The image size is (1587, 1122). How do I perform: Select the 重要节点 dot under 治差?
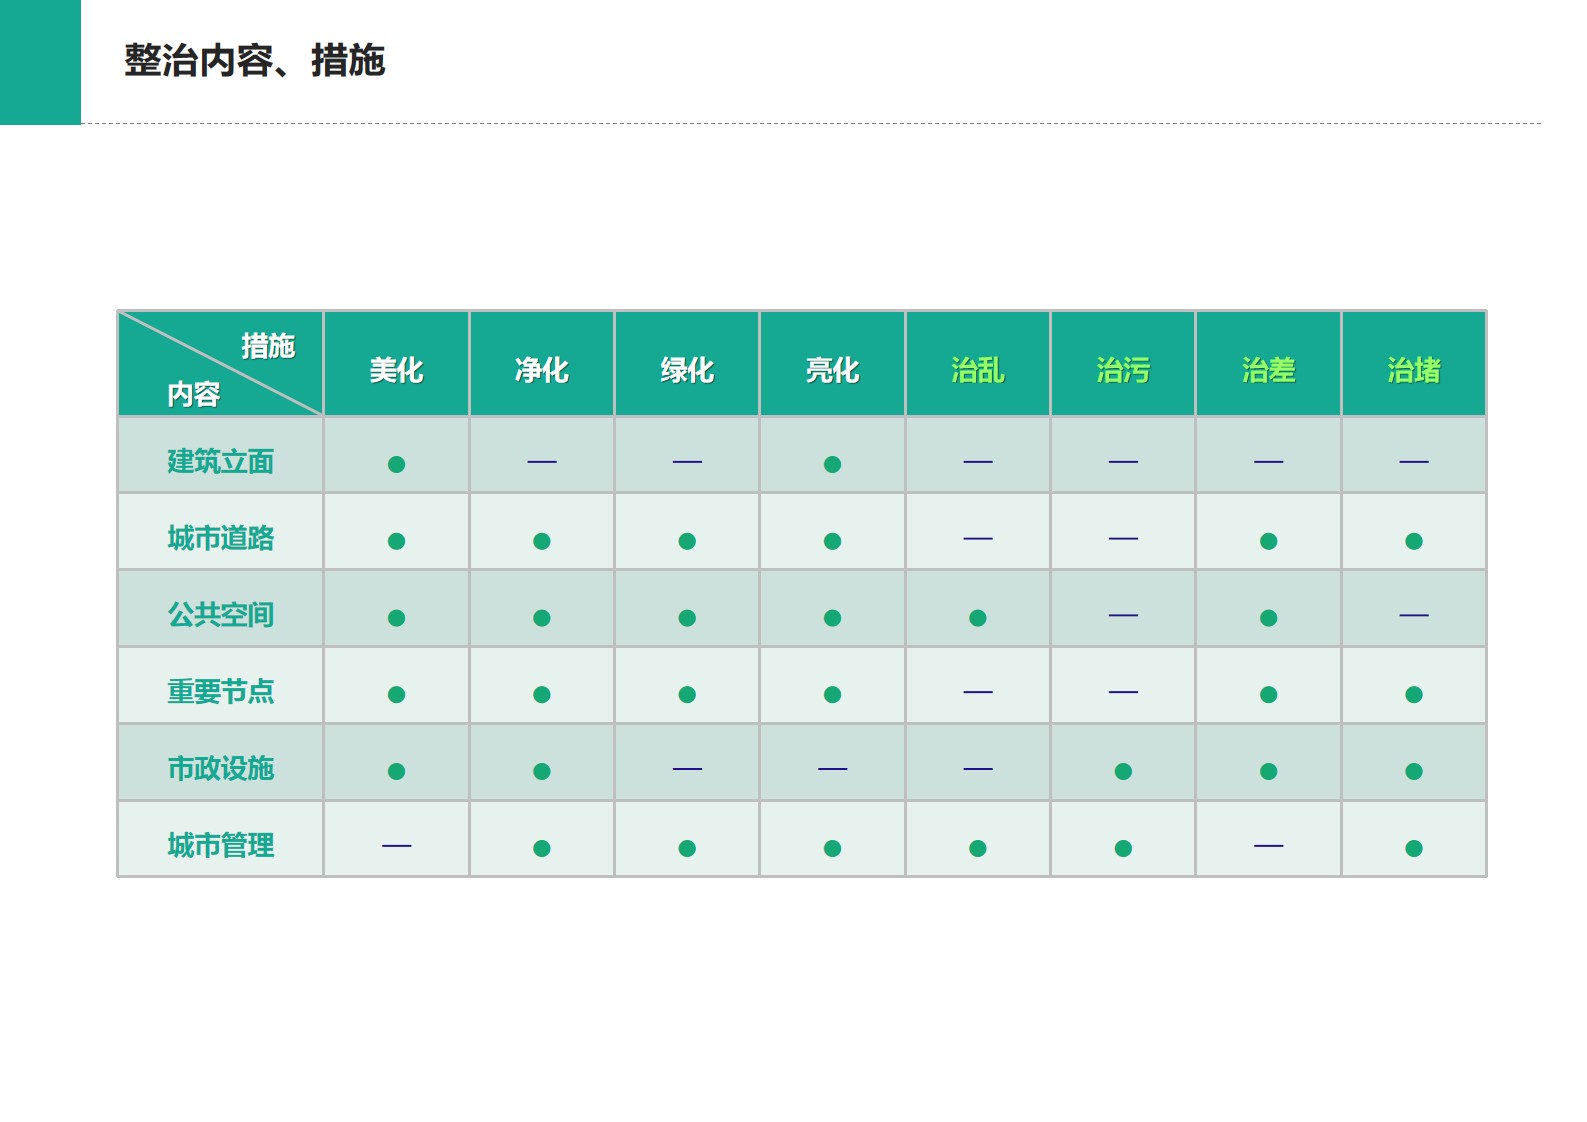(1268, 694)
